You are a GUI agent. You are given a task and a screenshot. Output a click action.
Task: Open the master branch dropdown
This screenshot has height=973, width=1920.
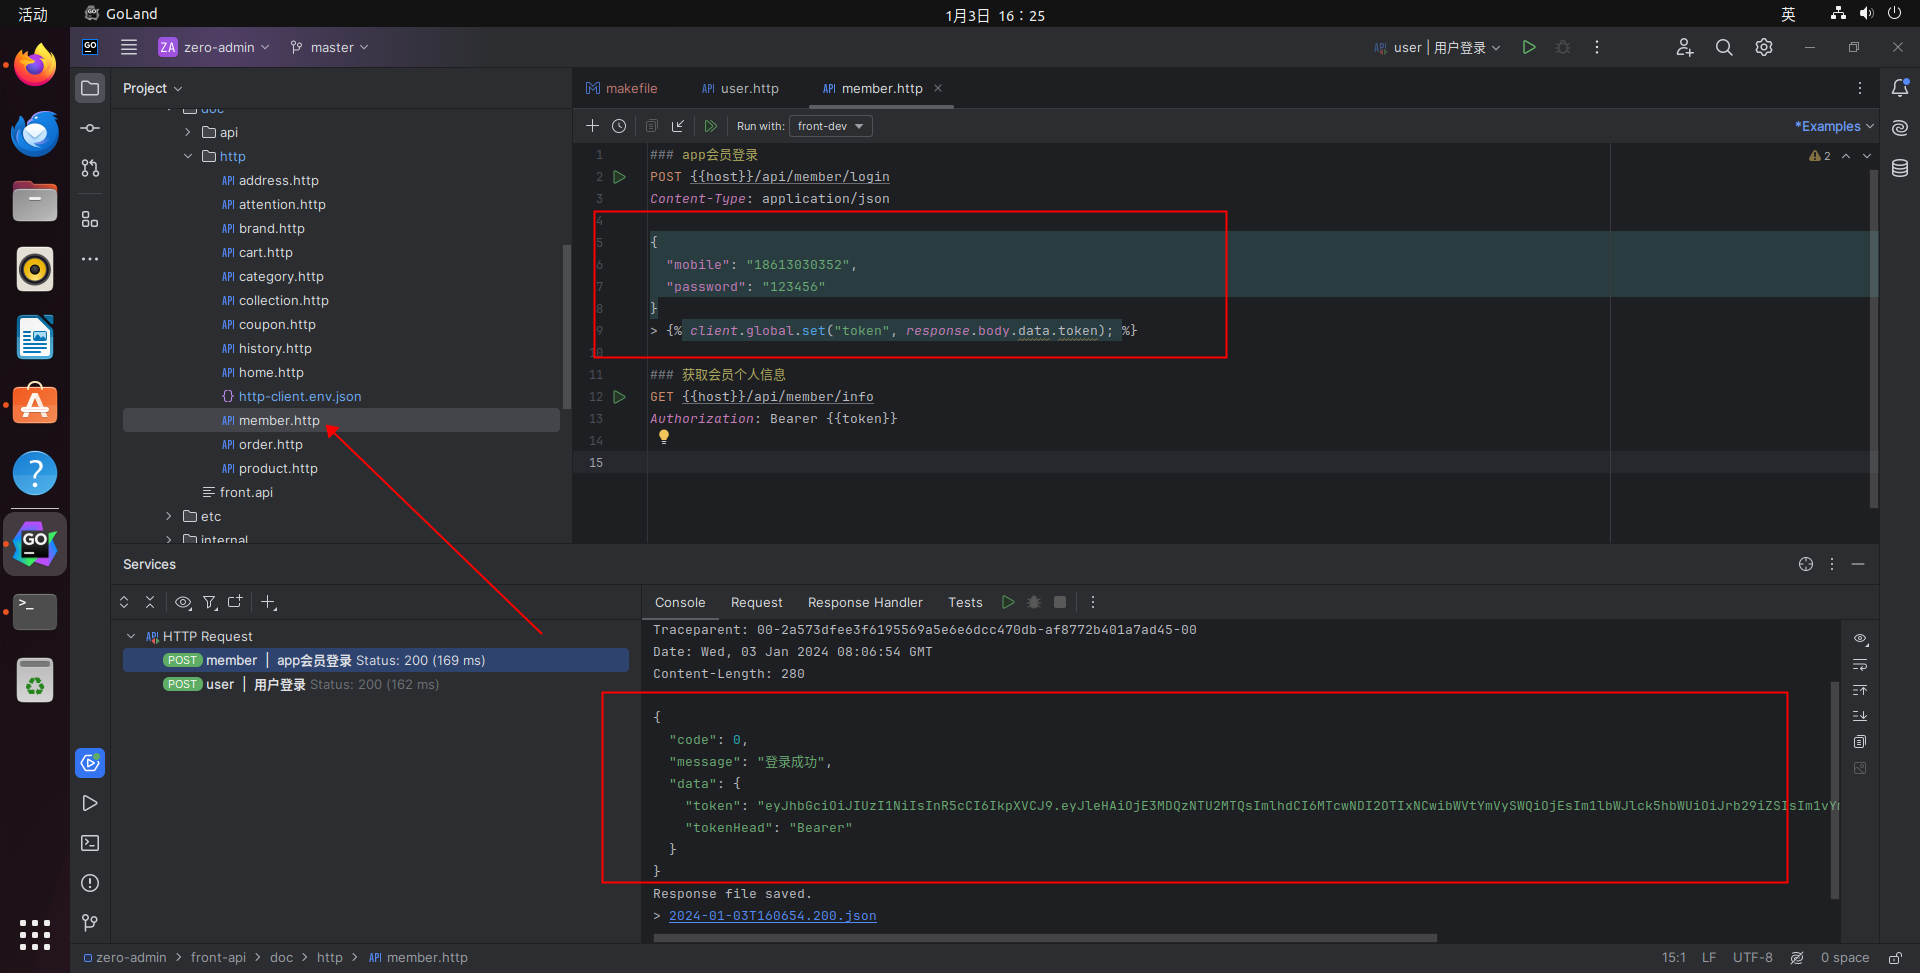point(330,47)
